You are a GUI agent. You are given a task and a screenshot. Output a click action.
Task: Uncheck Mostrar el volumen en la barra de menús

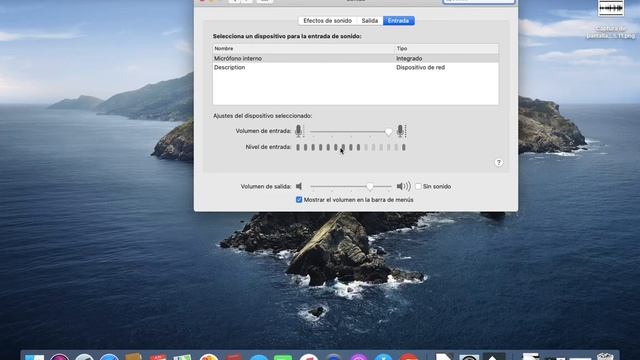[x=299, y=200]
